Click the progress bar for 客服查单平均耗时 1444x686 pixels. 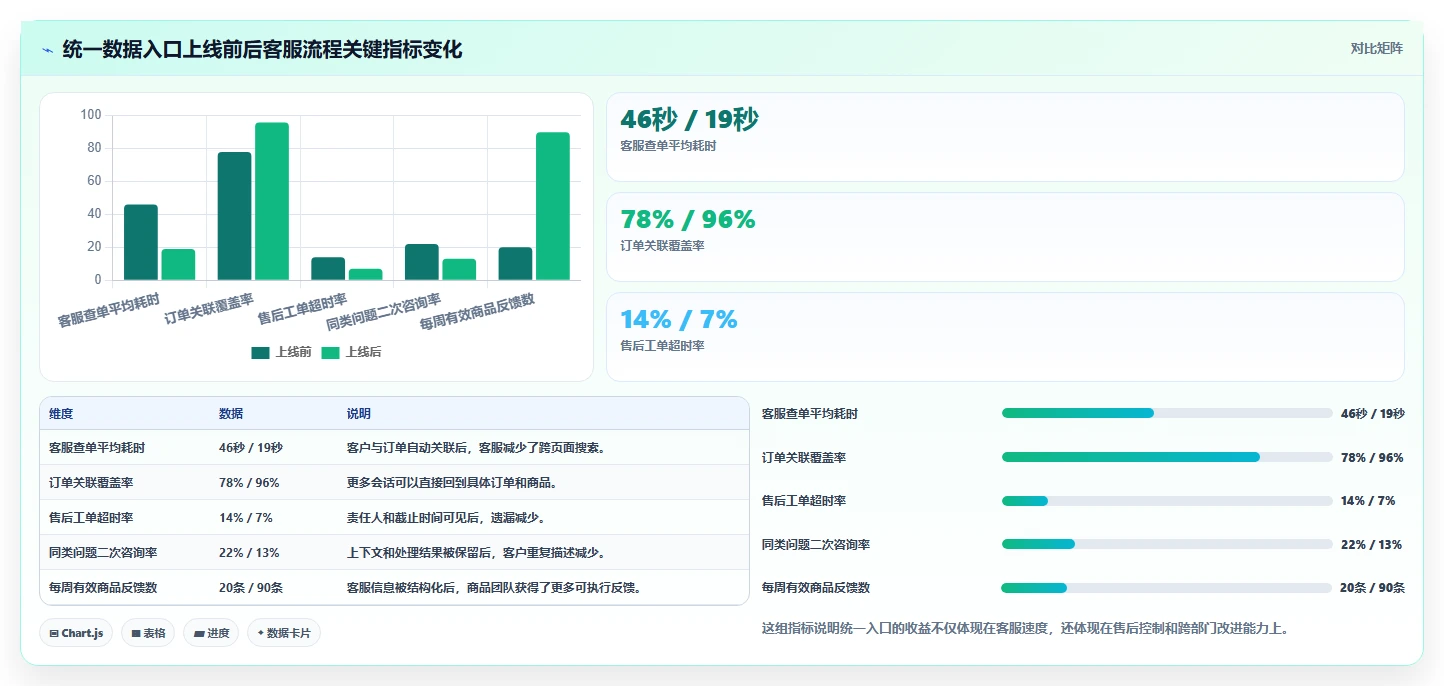click(x=1167, y=413)
